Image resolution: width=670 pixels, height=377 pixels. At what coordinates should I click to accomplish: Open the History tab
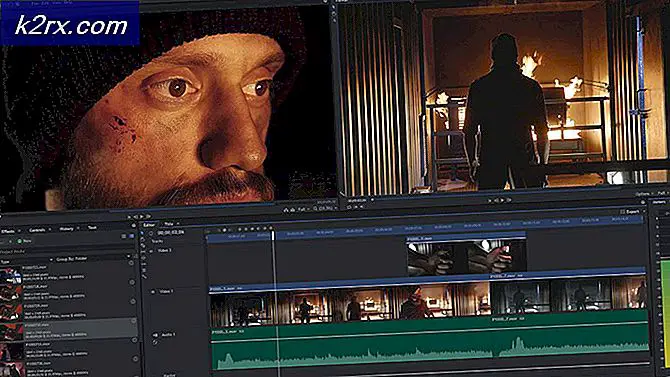coord(66,229)
